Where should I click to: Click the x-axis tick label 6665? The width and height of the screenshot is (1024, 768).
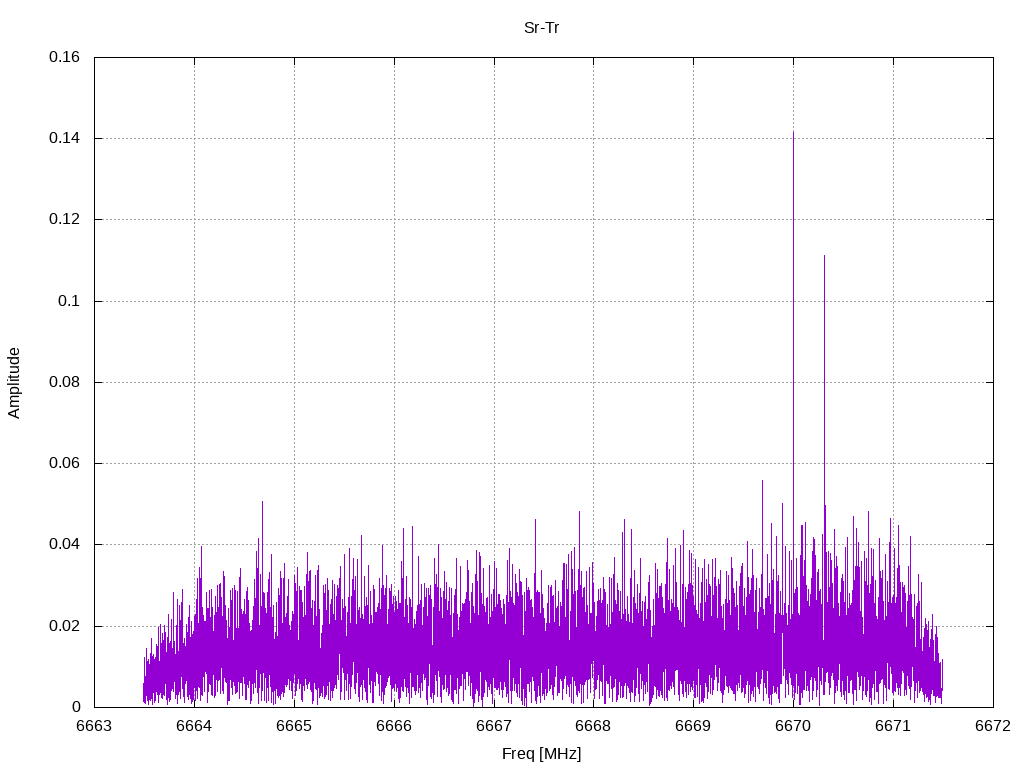[x=294, y=726]
